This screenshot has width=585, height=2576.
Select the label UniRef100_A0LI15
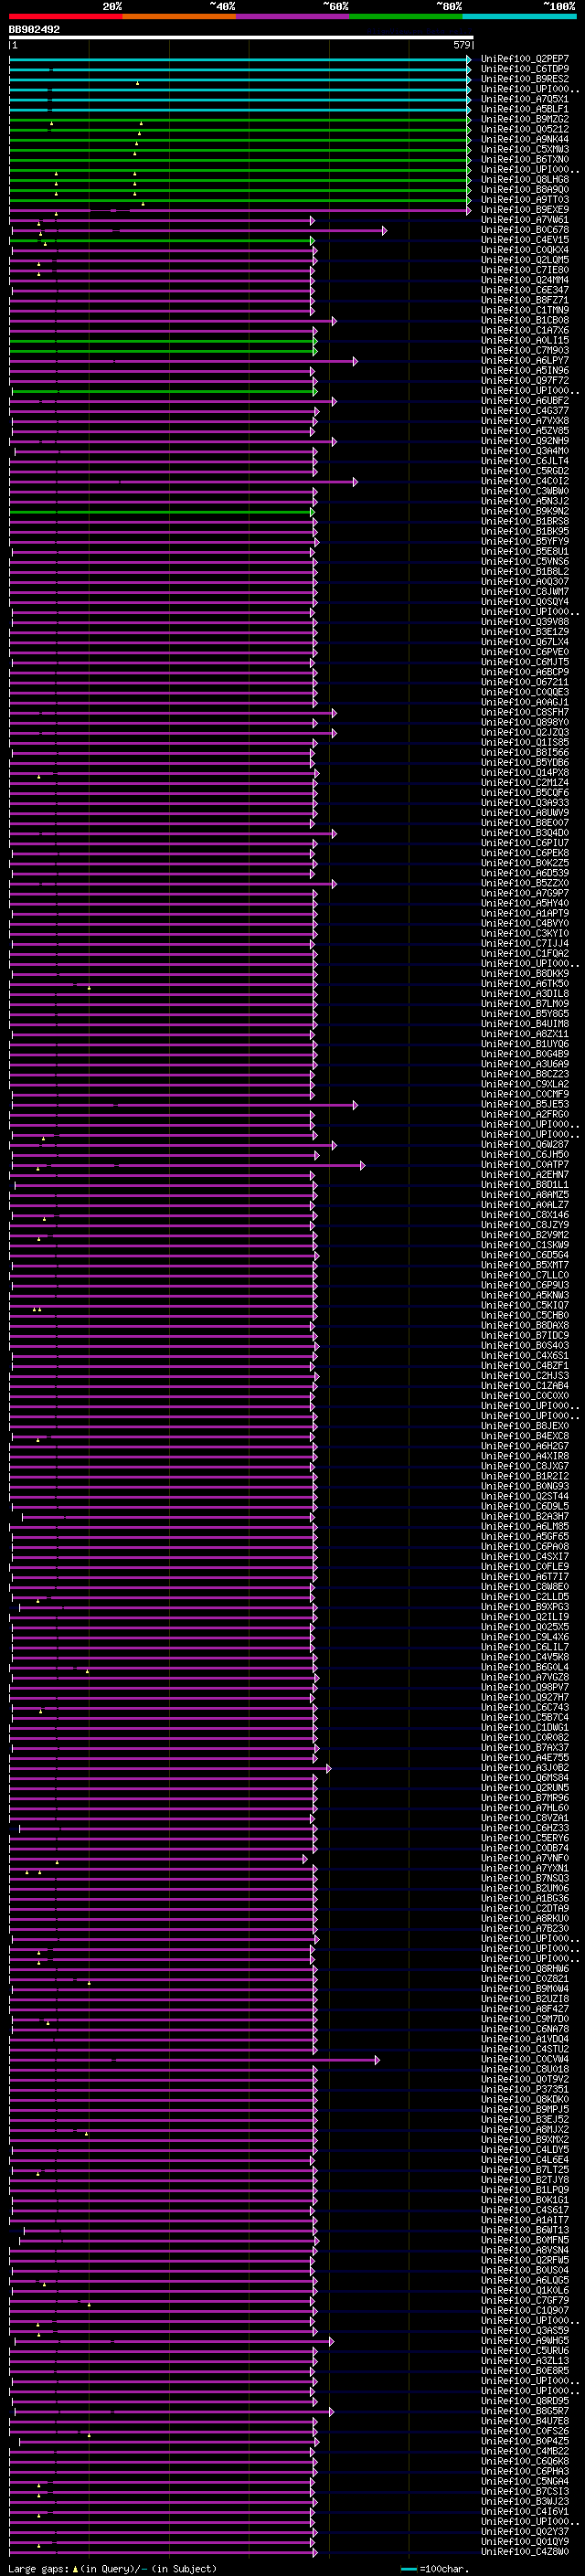524,340
